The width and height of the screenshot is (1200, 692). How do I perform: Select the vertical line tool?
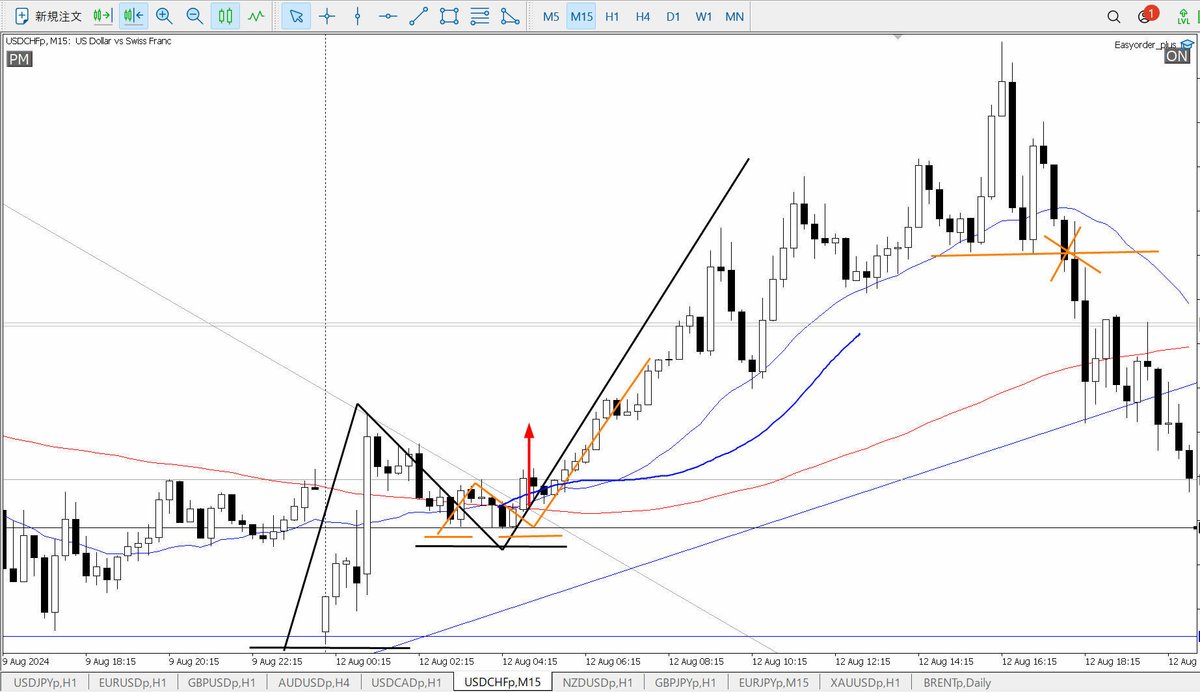pos(357,16)
